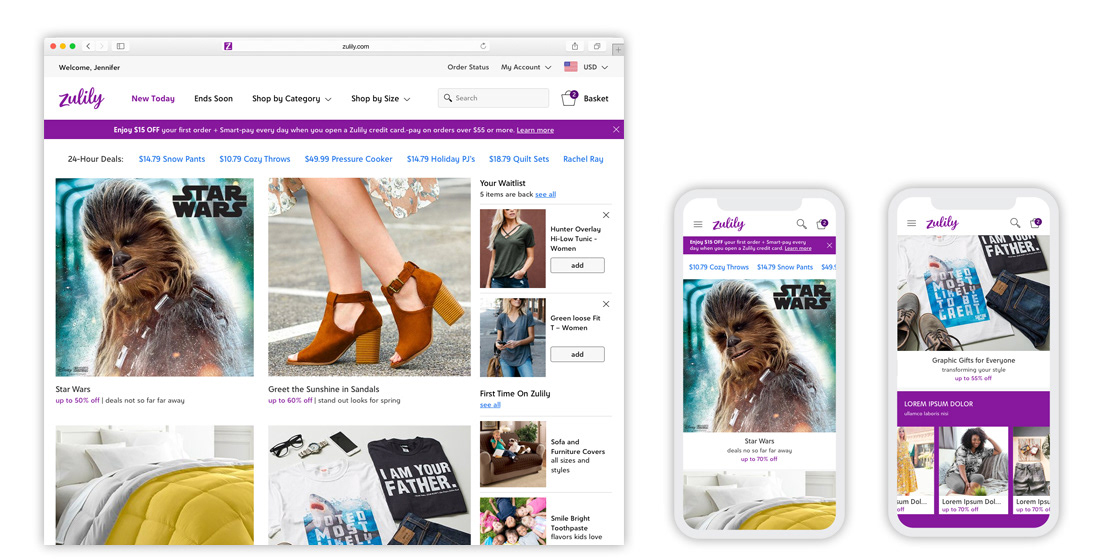Click the desktop Search input field
Viewport: 1114px width, 560px height.
pyautogui.click(x=493, y=98)
